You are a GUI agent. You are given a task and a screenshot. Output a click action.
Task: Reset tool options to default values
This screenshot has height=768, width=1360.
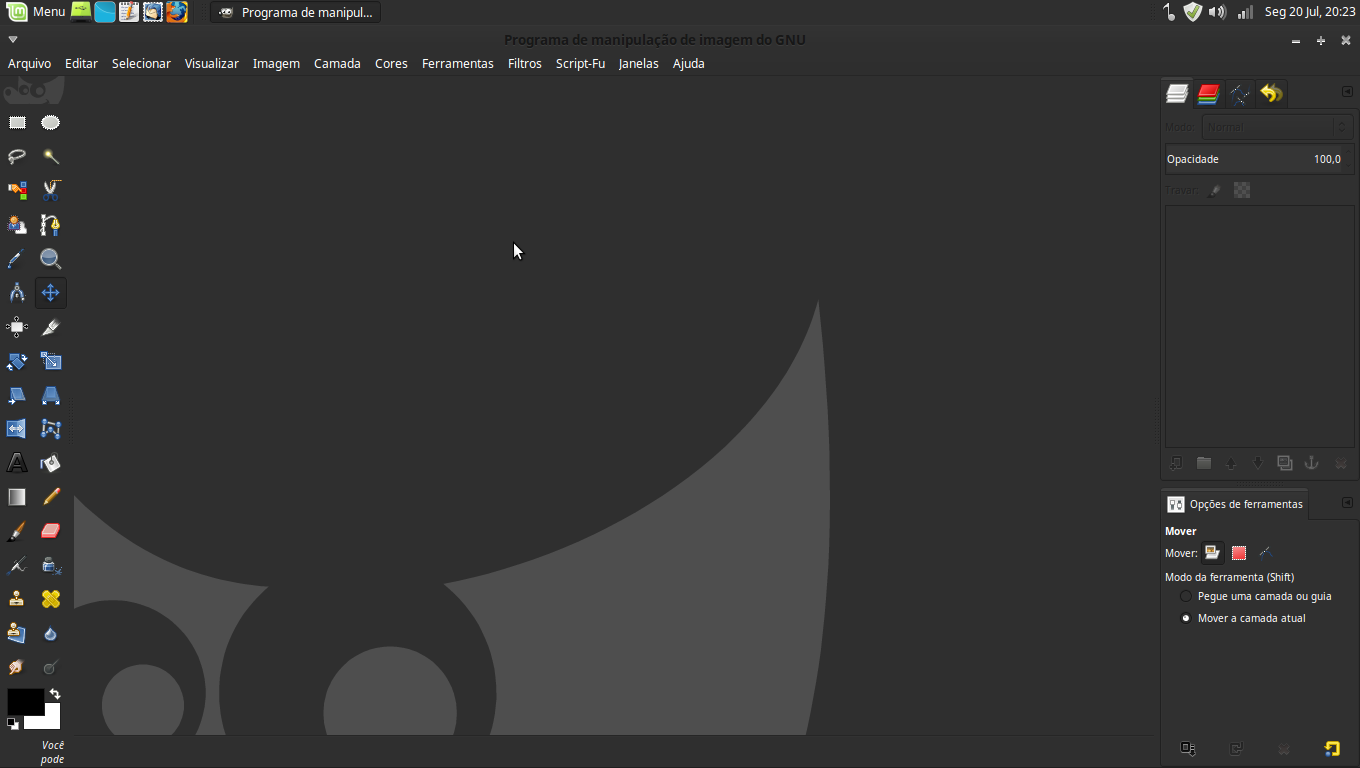tap(1332, 748)
